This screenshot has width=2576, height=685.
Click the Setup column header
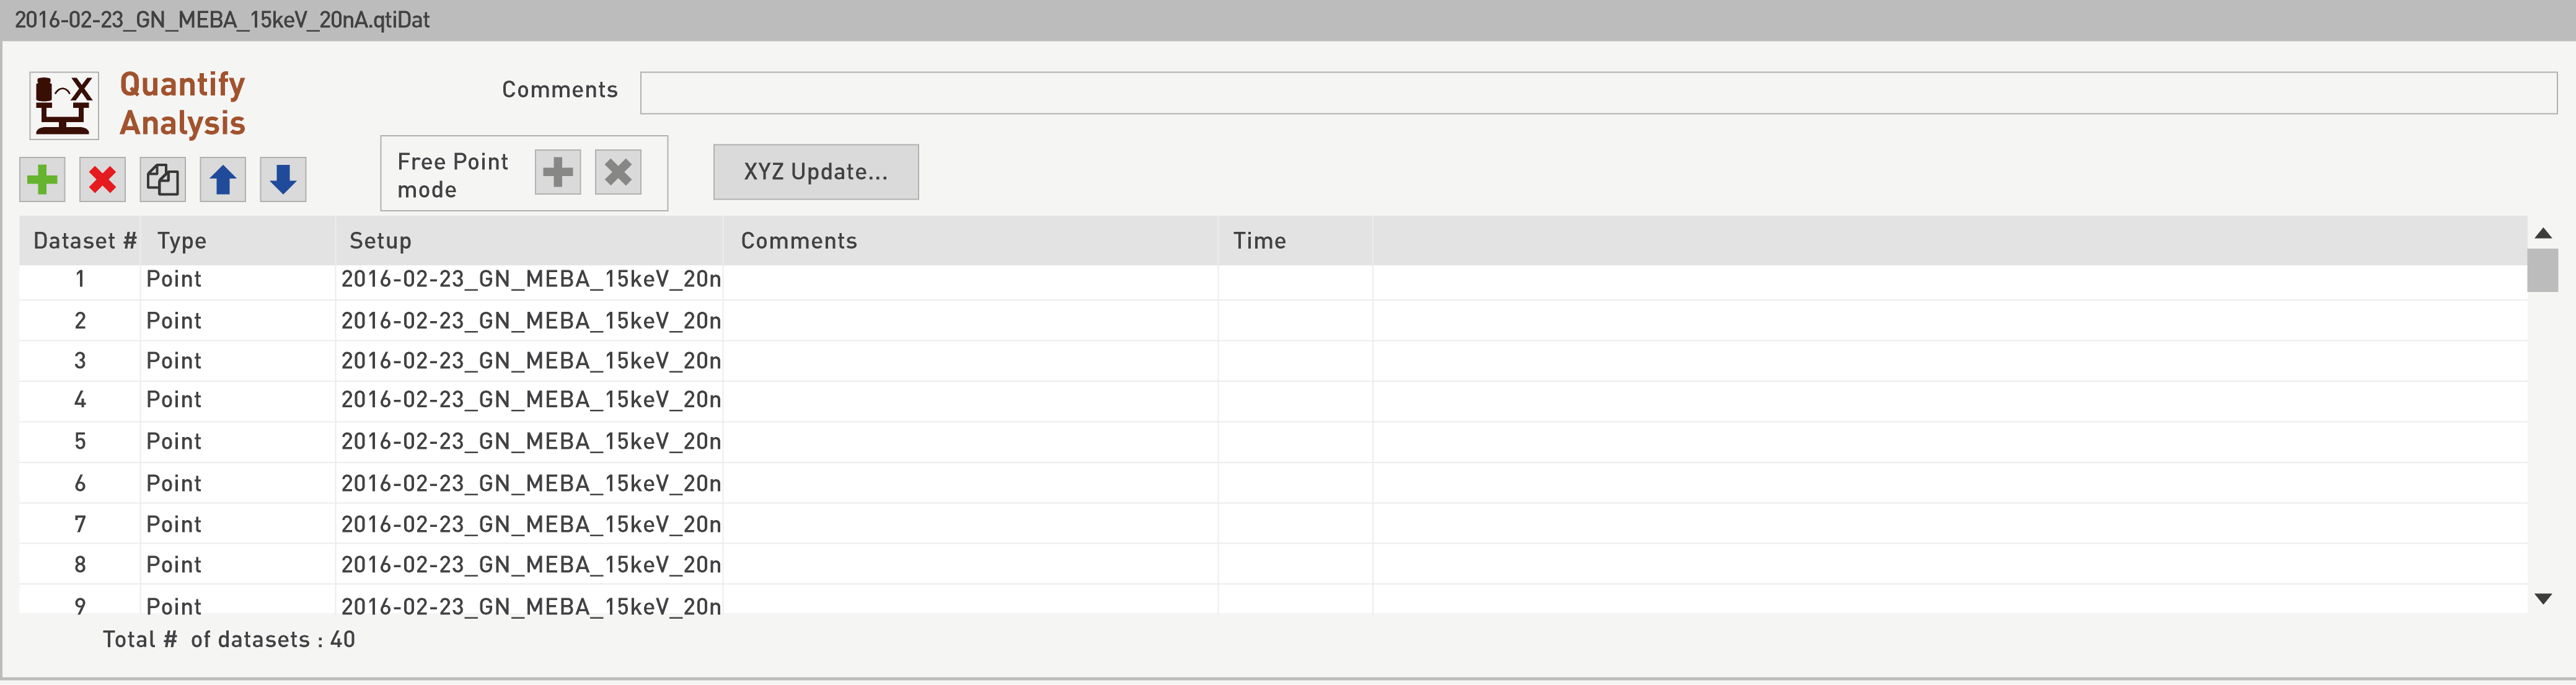[380, 241]
